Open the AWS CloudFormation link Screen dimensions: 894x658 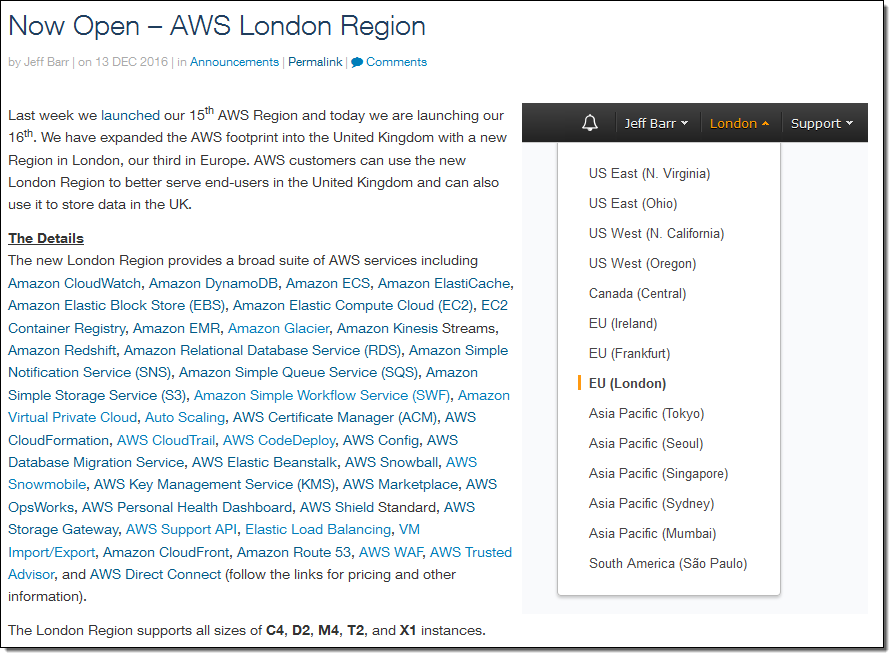point(242,429)
